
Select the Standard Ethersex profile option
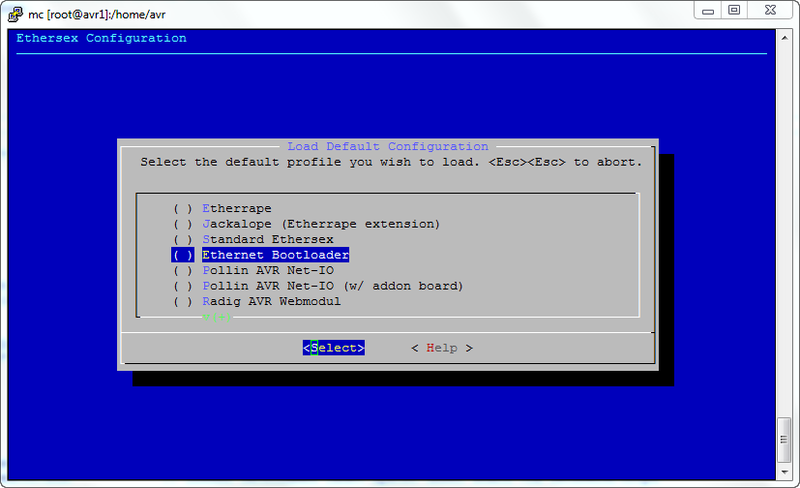pyautogui.click(x=267, y=239)
